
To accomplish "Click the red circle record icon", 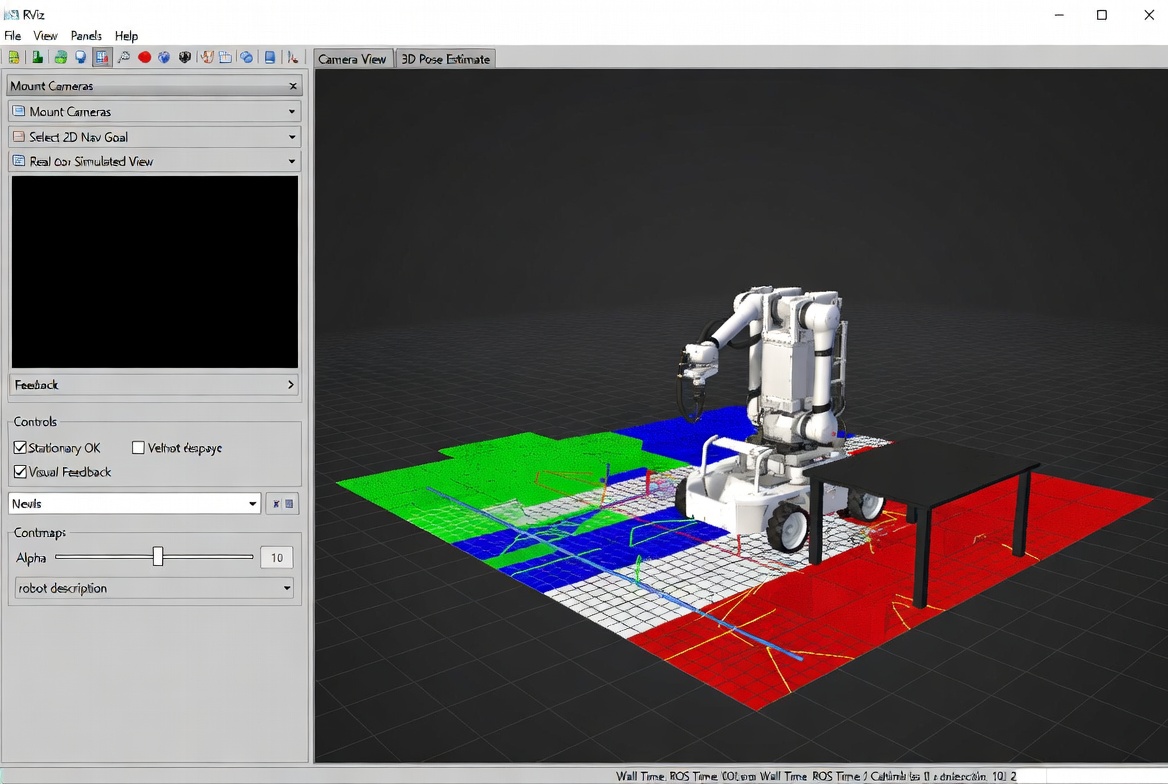I will (x=145, y=57).
